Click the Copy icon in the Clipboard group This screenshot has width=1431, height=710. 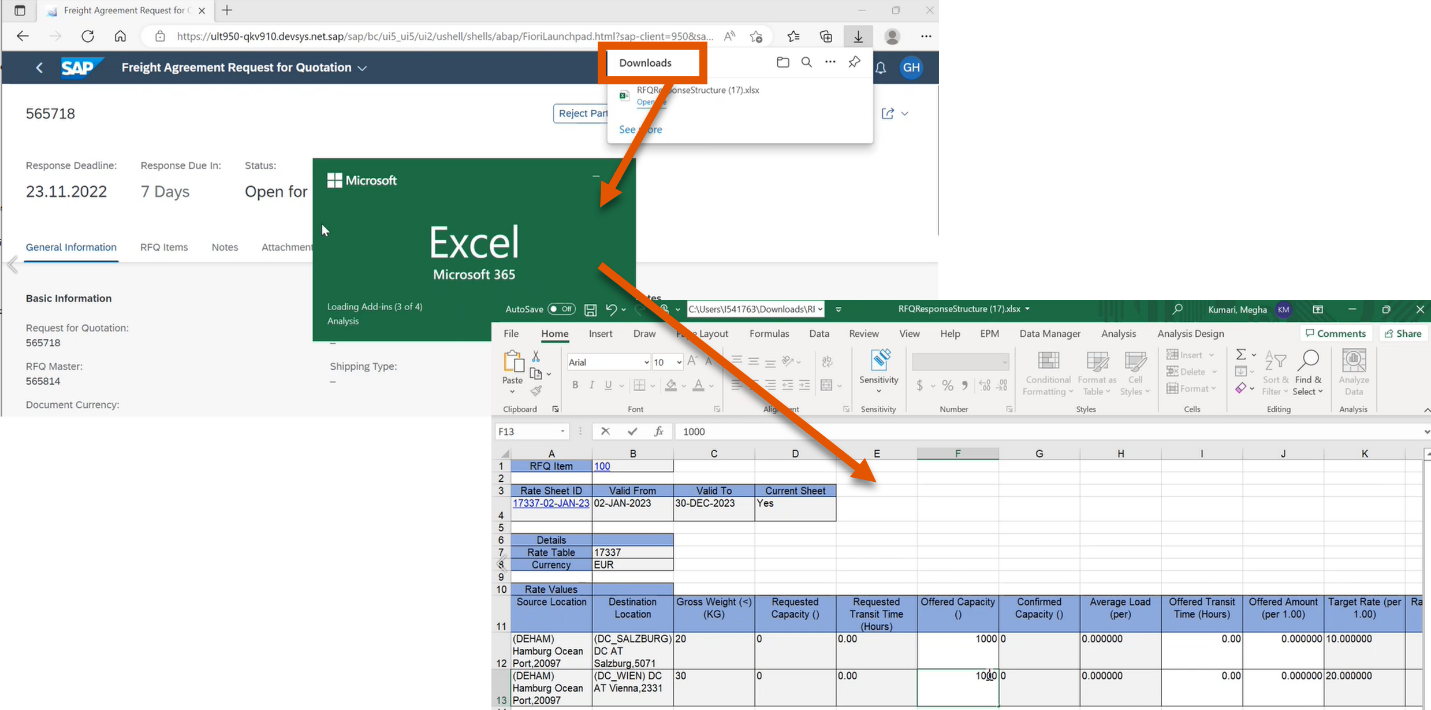536,373
